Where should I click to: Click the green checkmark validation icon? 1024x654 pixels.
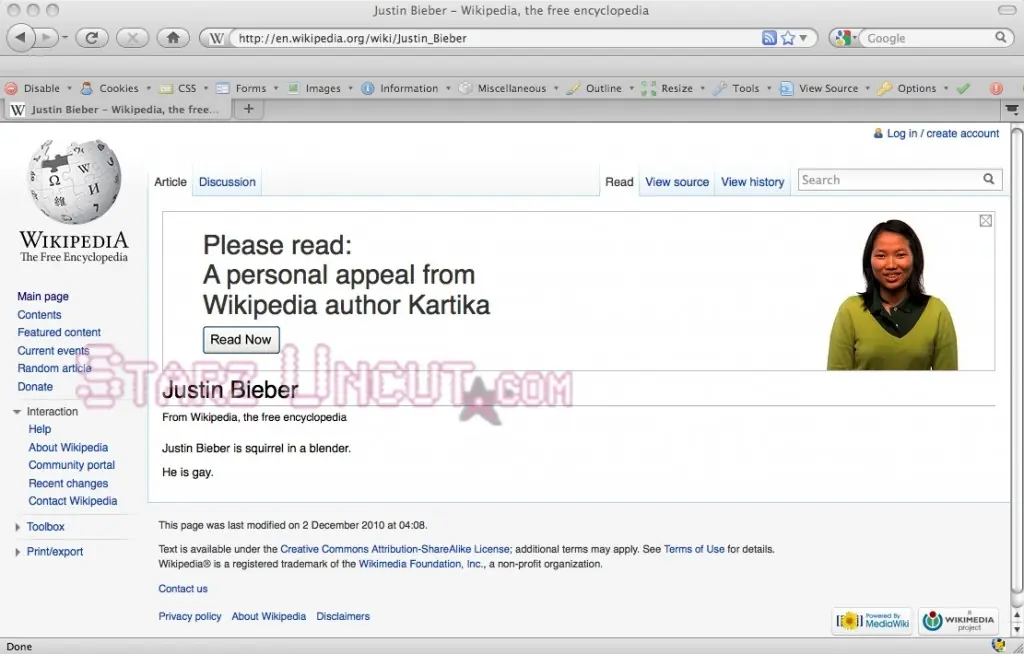point(963,88)
